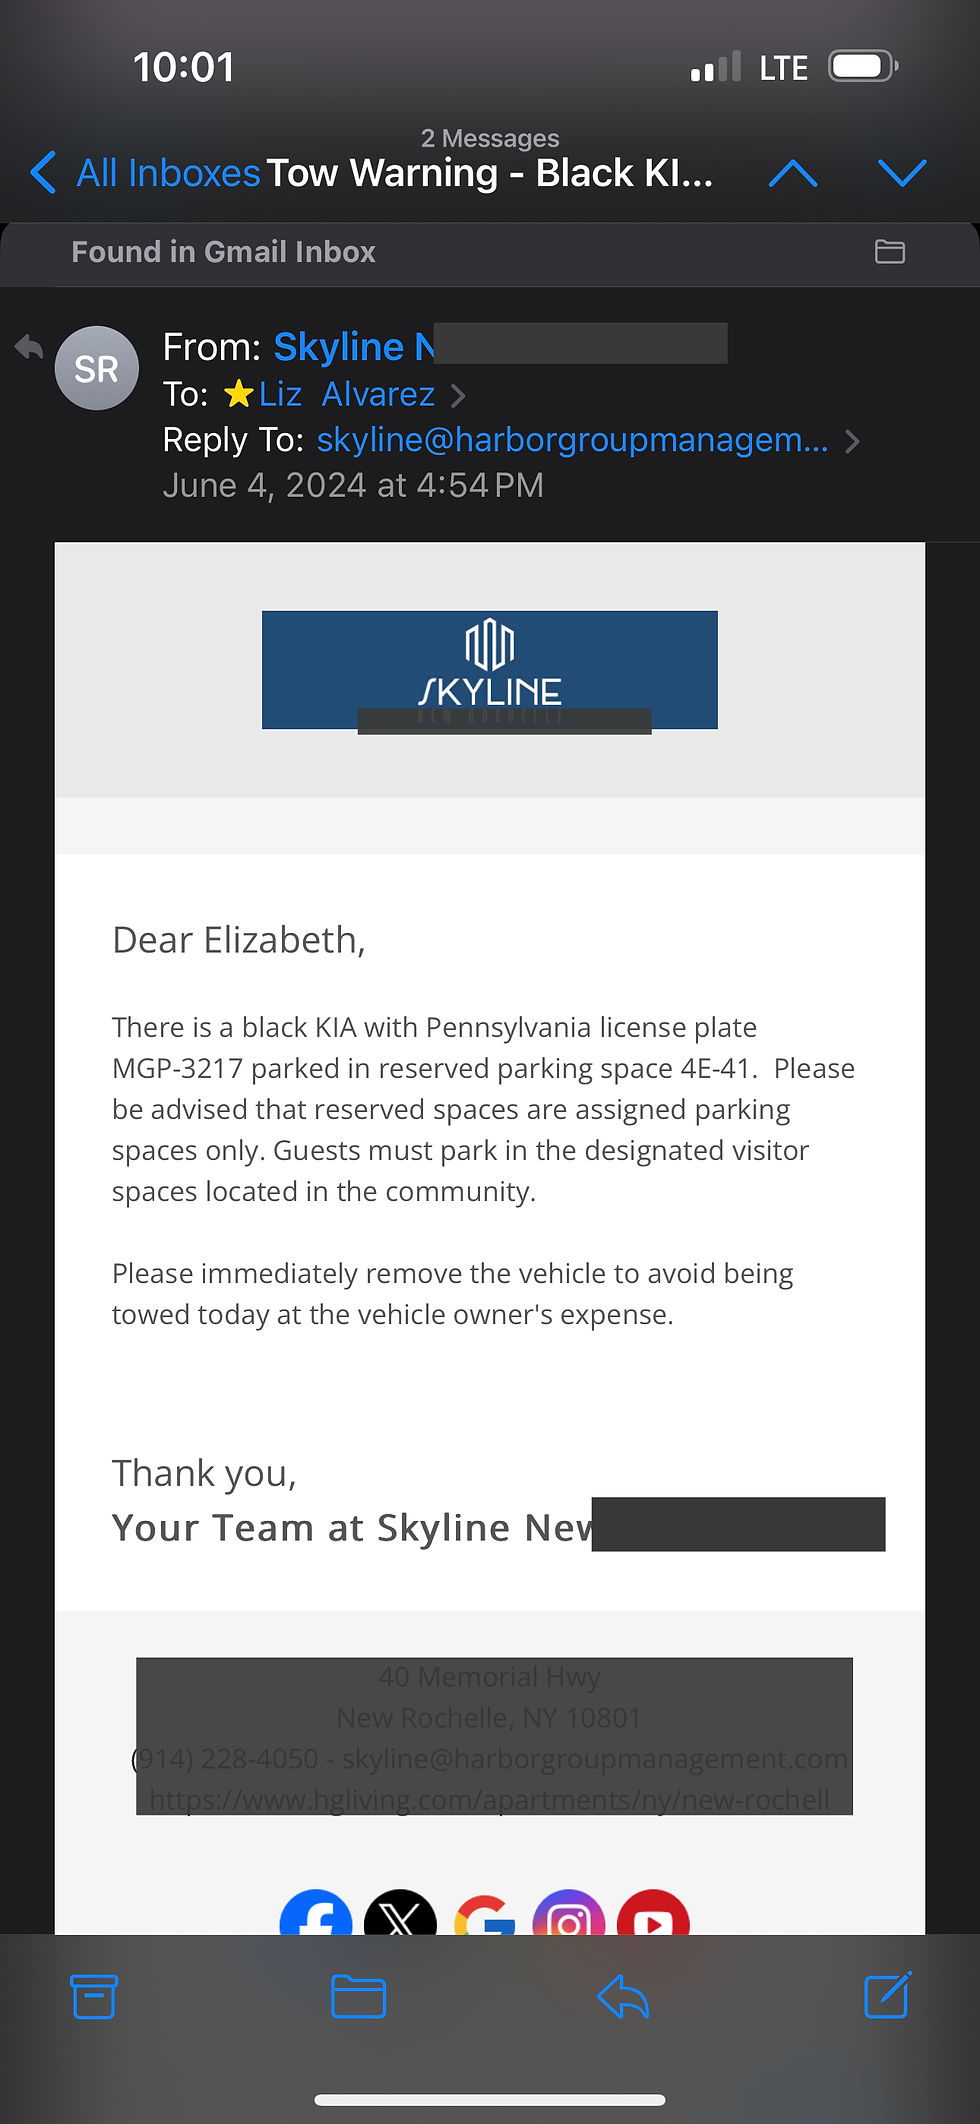The image size is (980, 2124).
Task: Tap the SR sender avatar
Action: point(96,369)
